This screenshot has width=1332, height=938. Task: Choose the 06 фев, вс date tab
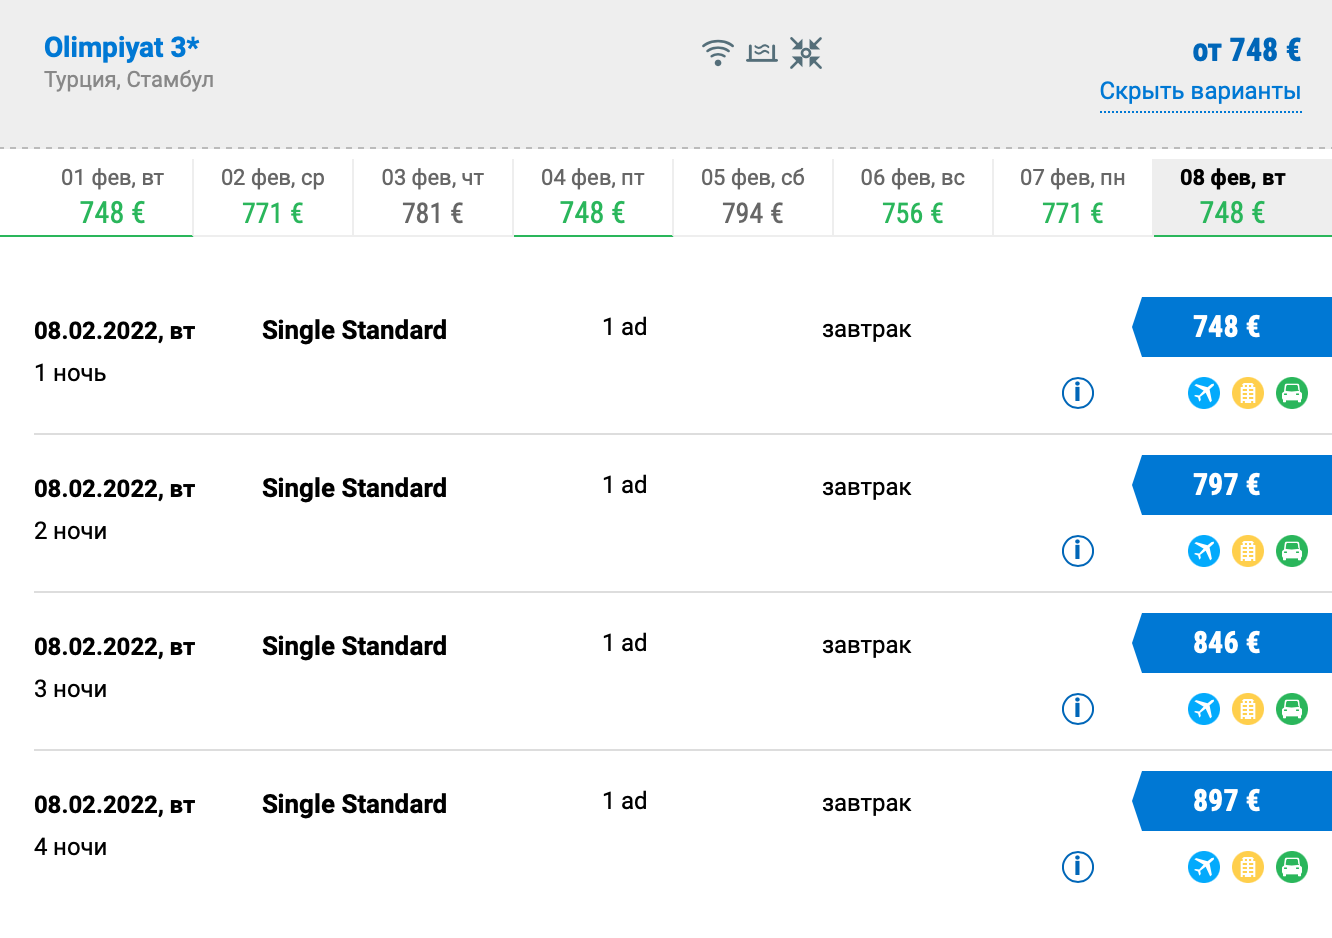(x=913, y=197)
